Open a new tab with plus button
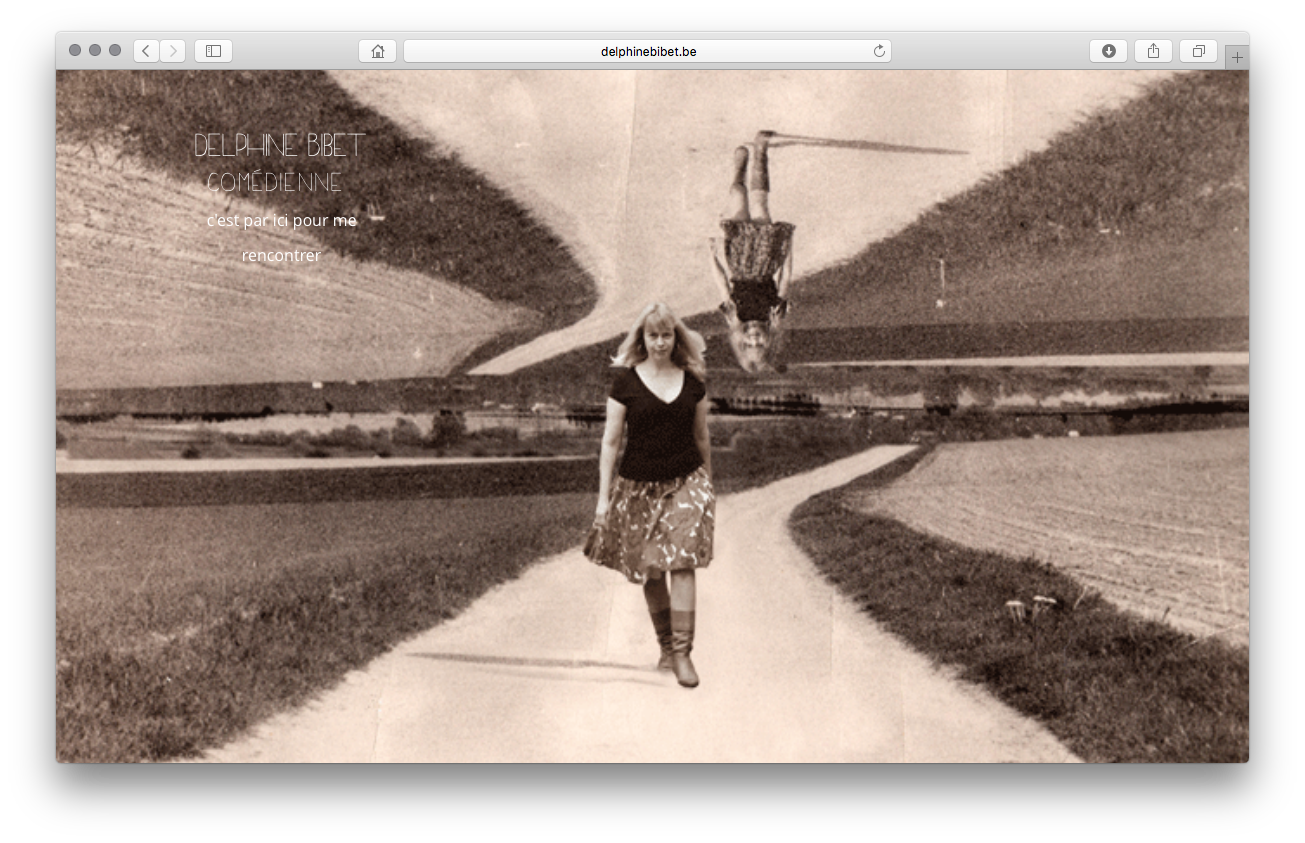This screenshot has height=843, width=1305. click(x=1237, y=58)
